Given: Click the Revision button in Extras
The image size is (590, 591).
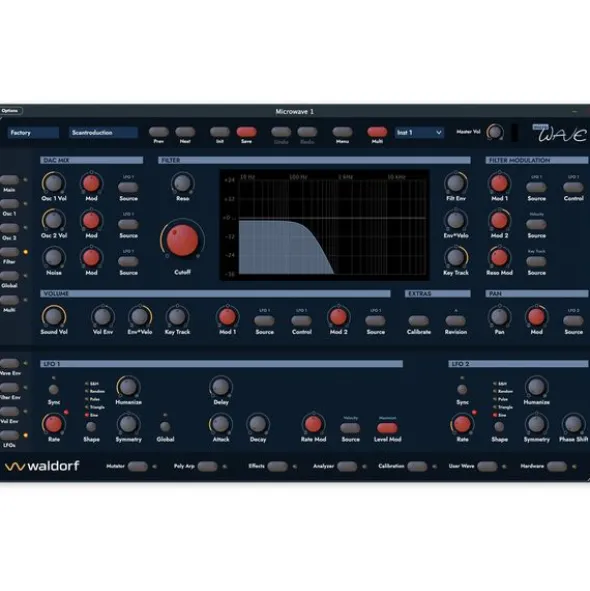Looking at the screenshot, I should 455,321.
